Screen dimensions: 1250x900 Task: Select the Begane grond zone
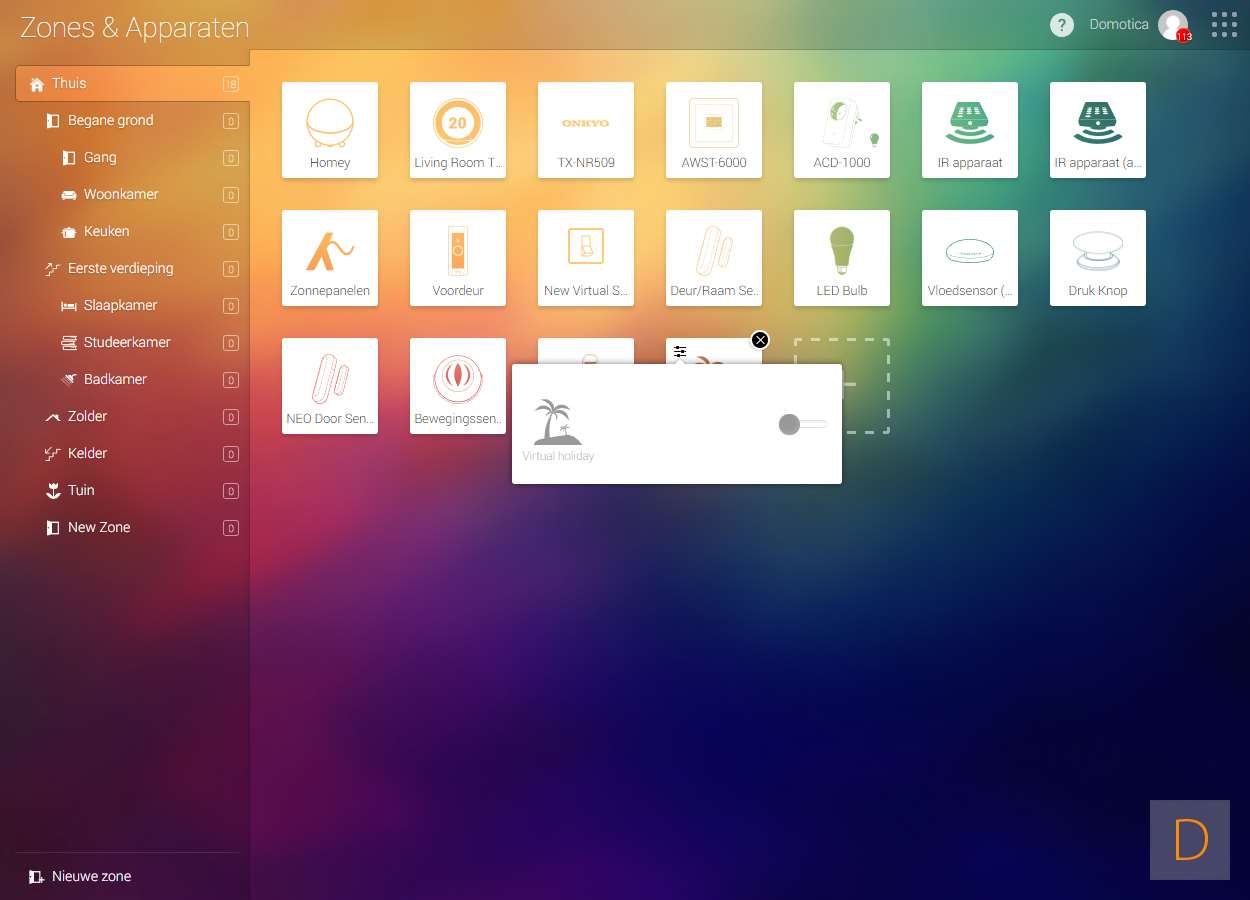coord(132,120)
